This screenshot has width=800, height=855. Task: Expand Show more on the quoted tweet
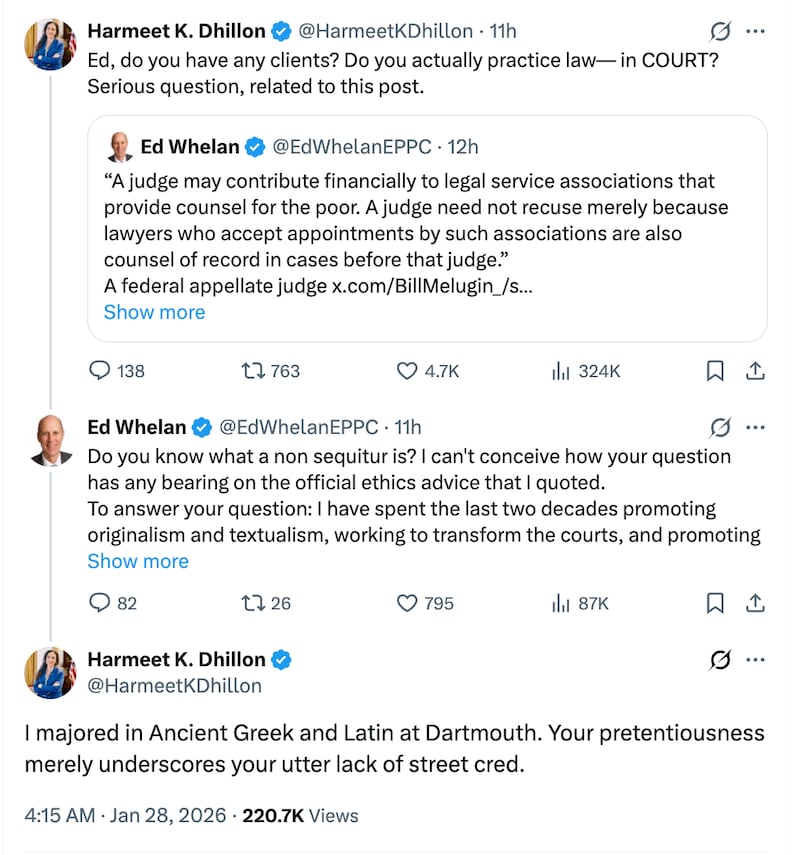coord(154,313)
